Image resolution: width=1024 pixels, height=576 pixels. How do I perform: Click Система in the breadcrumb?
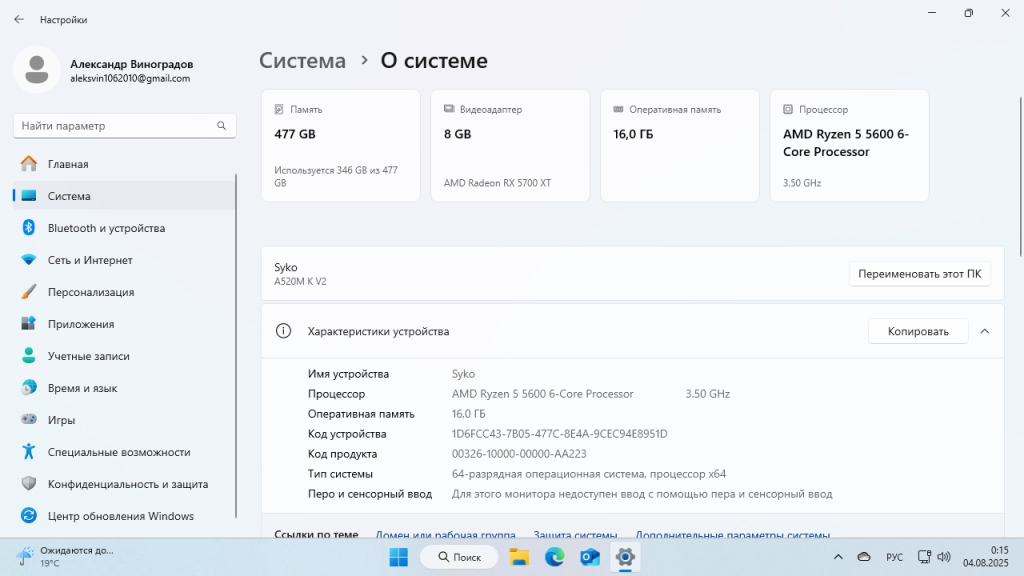pyautogui.click(x=302, y=60)
